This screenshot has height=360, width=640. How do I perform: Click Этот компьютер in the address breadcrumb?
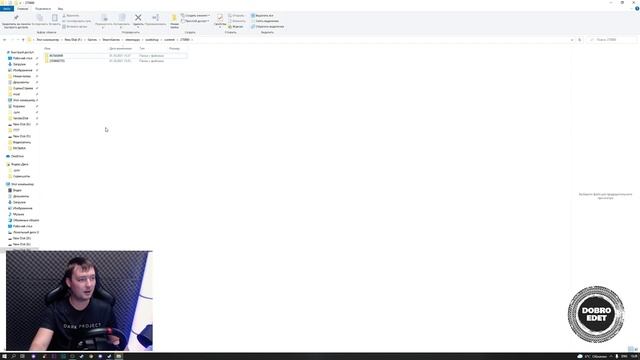tap(48, 40)
